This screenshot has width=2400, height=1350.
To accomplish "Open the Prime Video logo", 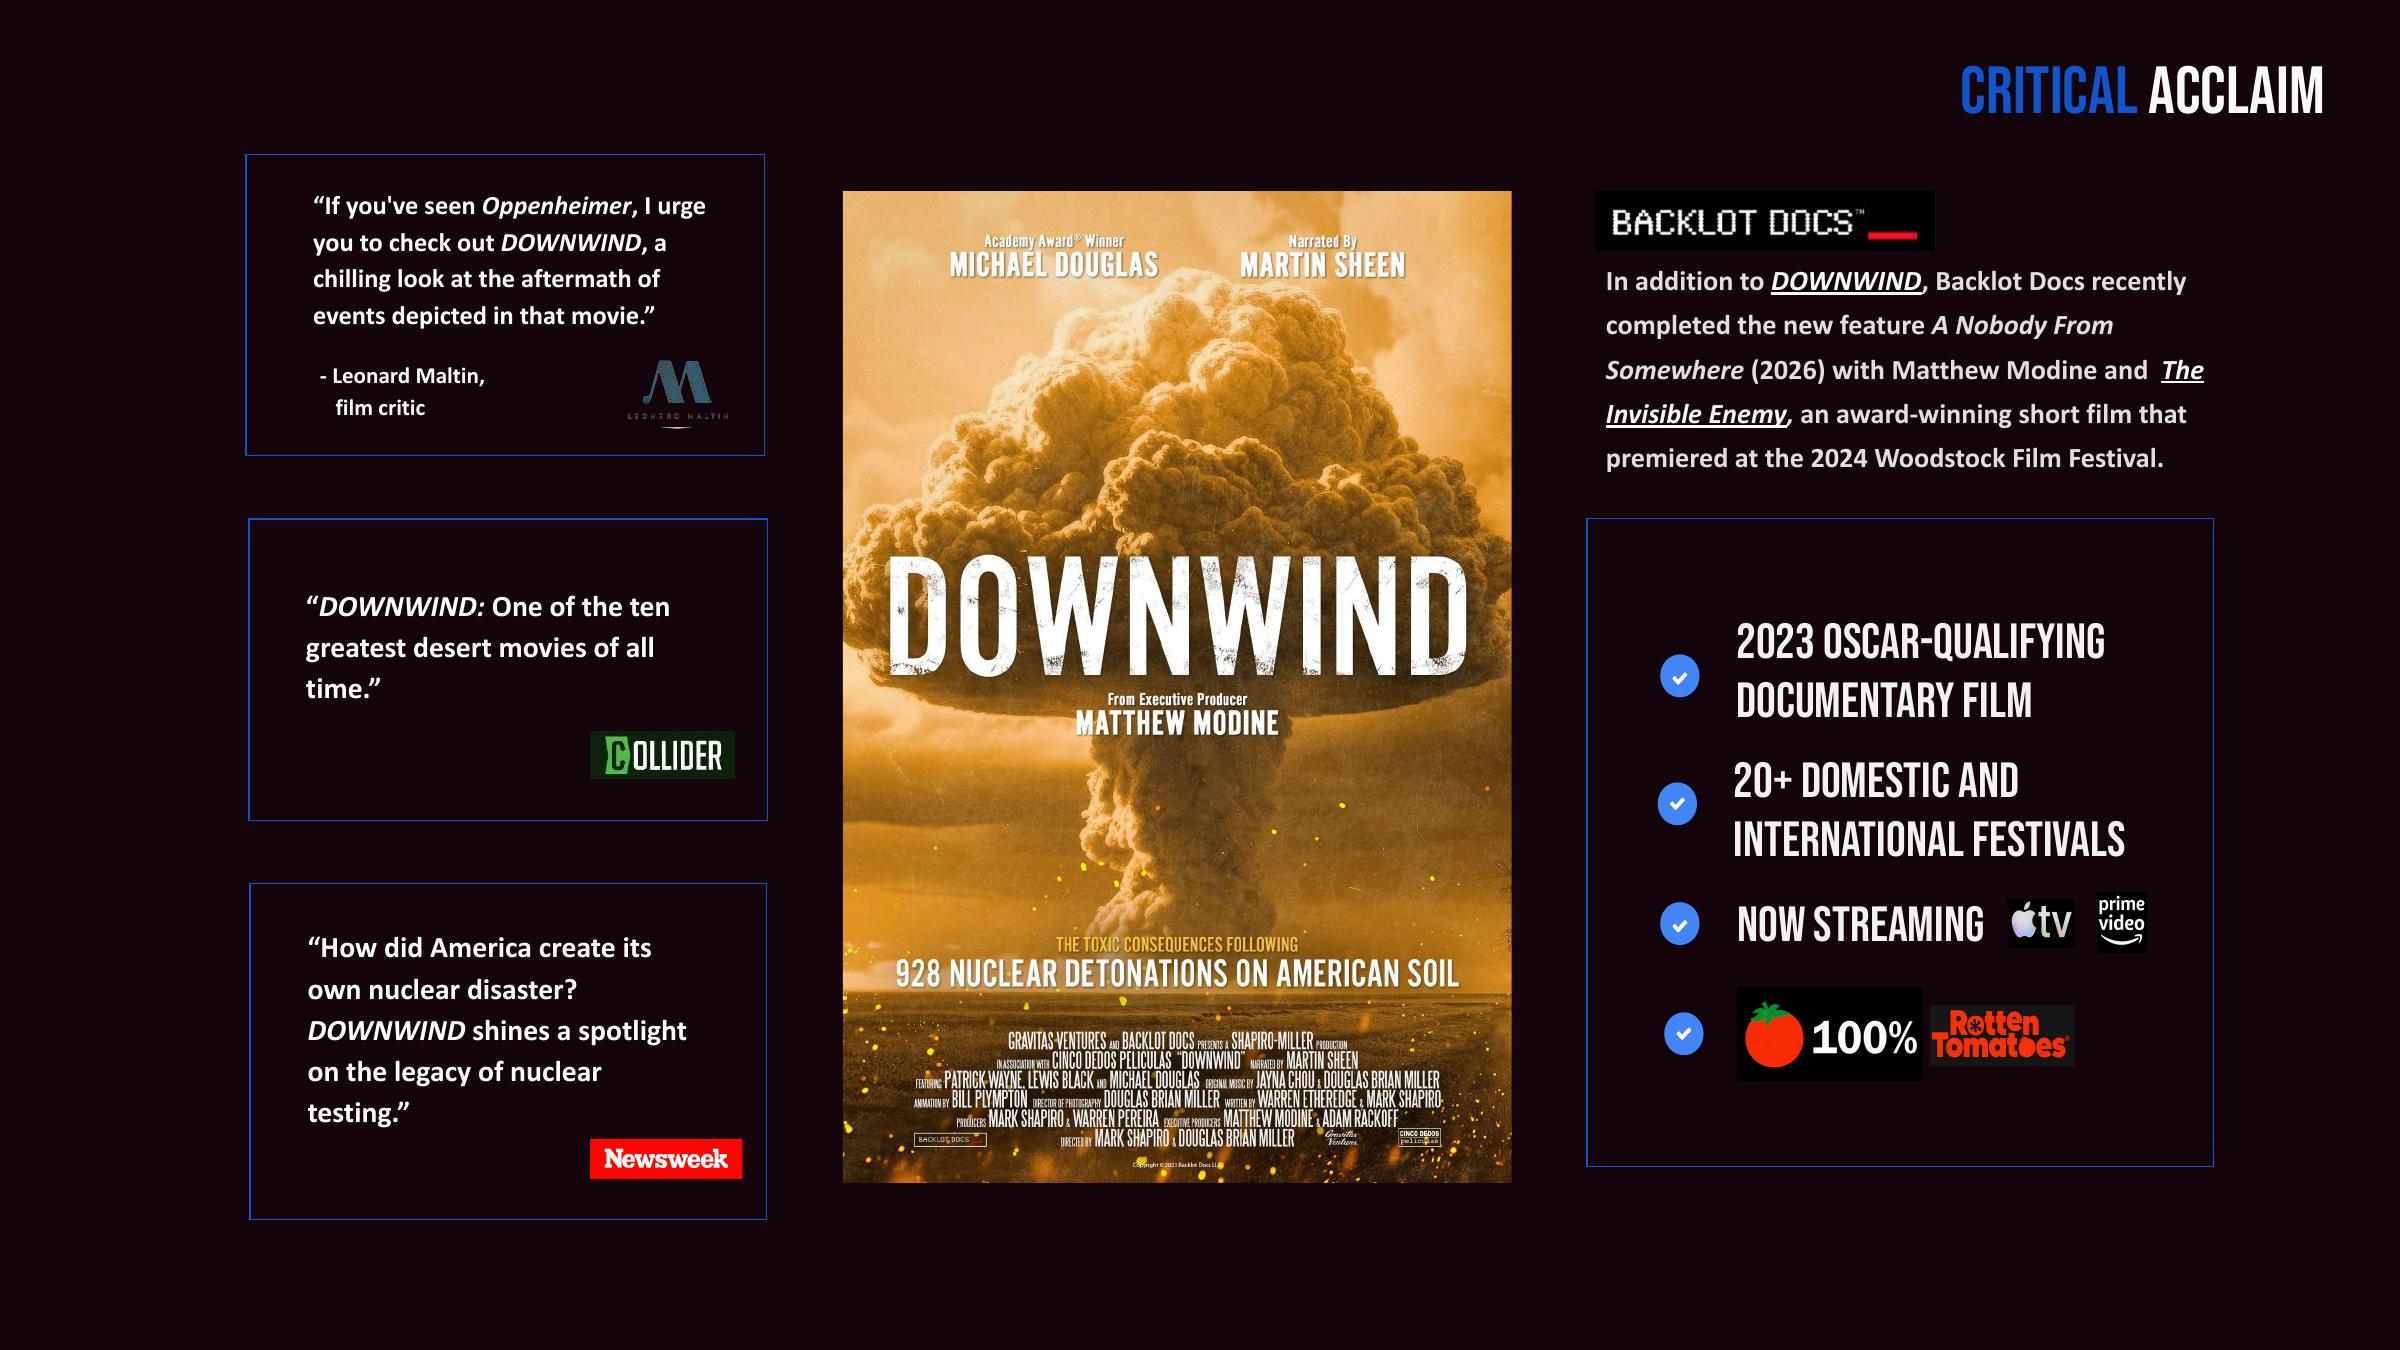I will pyautogui.click(x=2121, y=922).
